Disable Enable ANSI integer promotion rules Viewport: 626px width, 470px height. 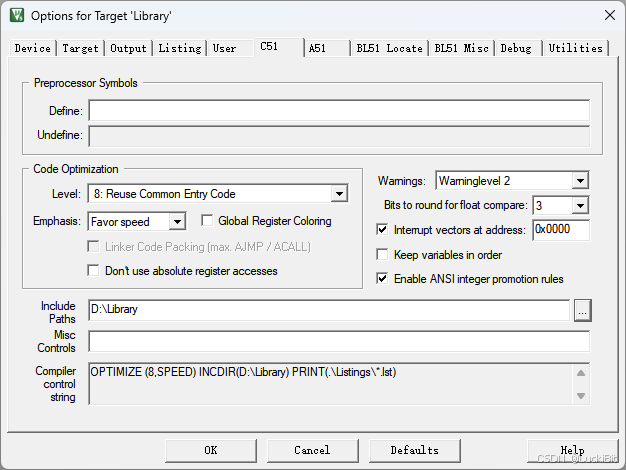tap(382, 278)
